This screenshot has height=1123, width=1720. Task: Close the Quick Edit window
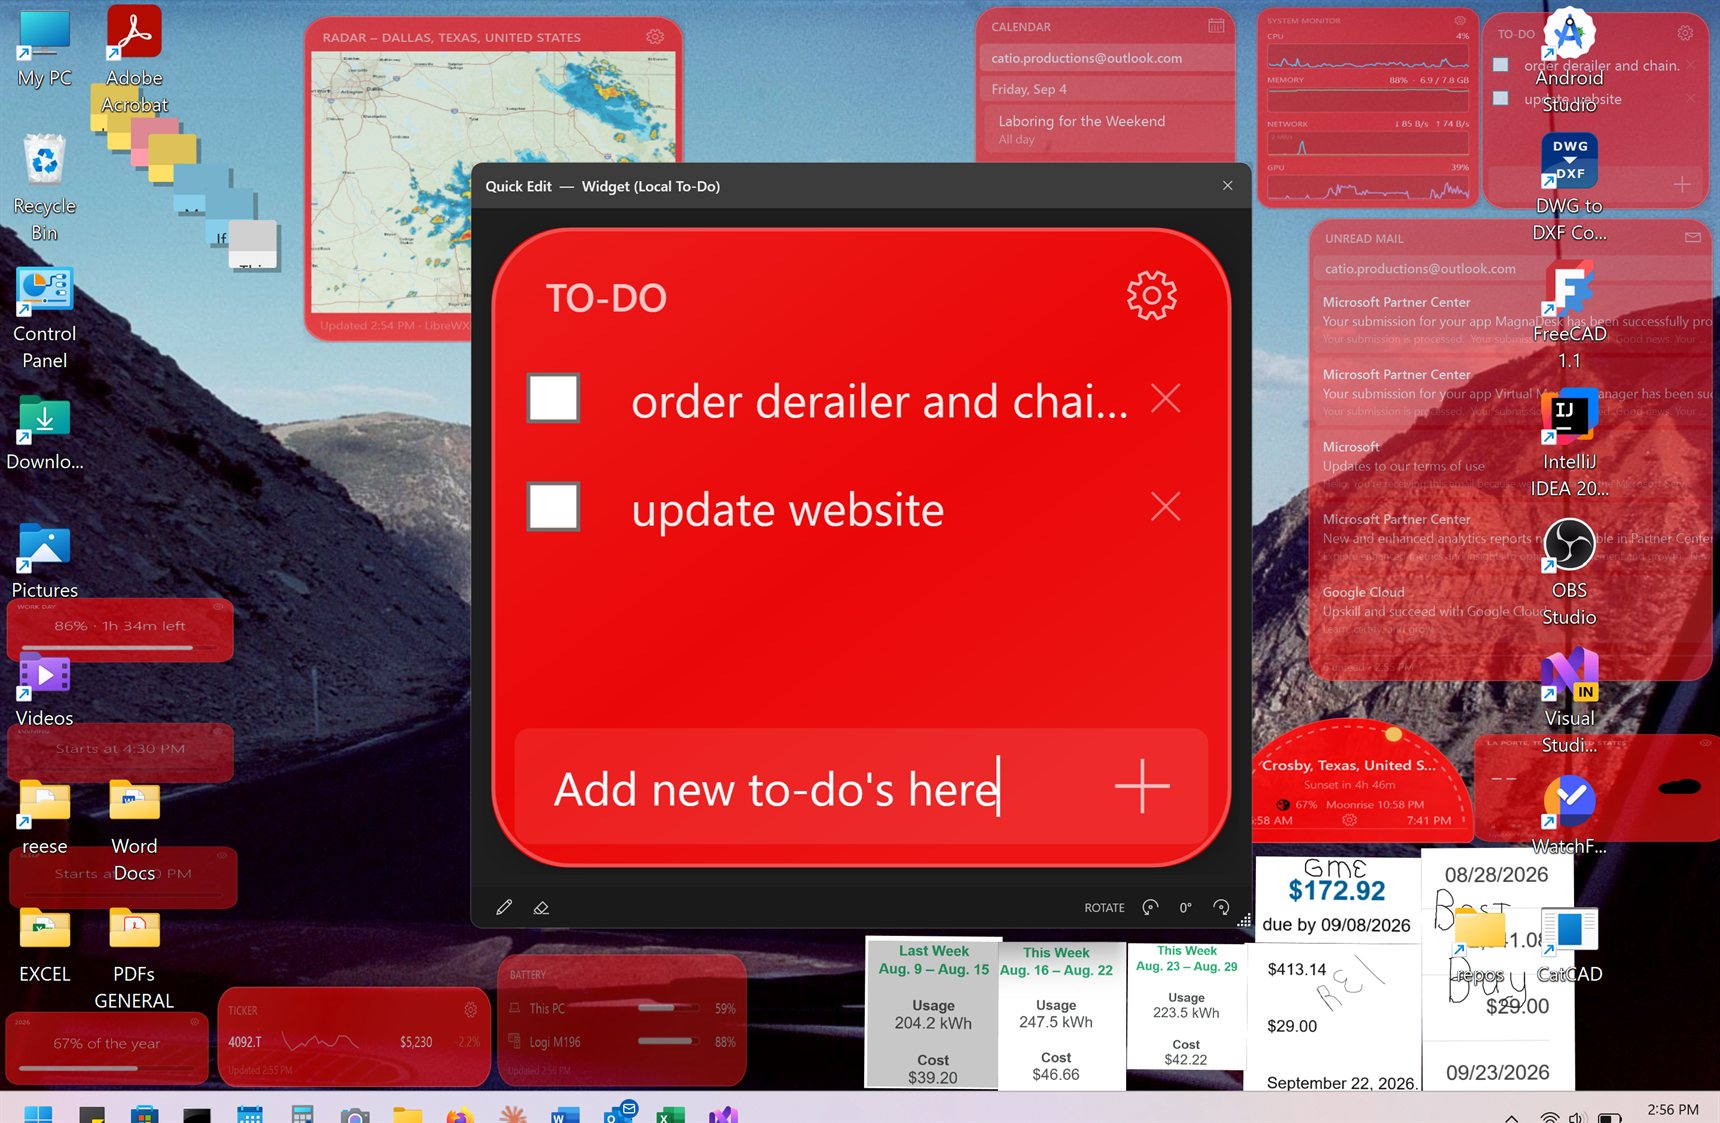[1227, 185]
